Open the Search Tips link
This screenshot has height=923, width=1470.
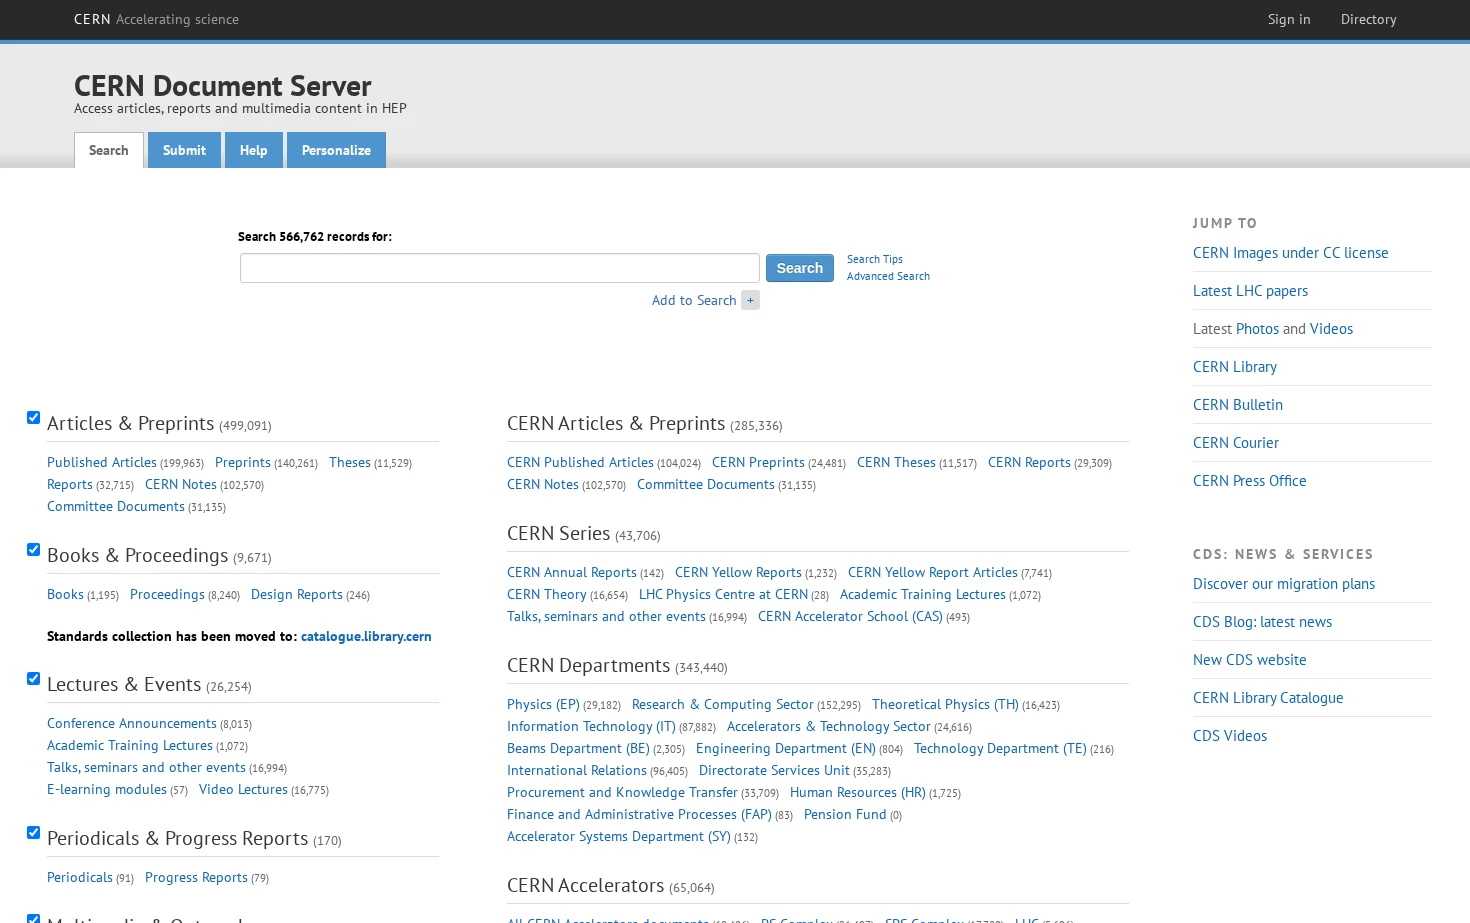point(874,259)
